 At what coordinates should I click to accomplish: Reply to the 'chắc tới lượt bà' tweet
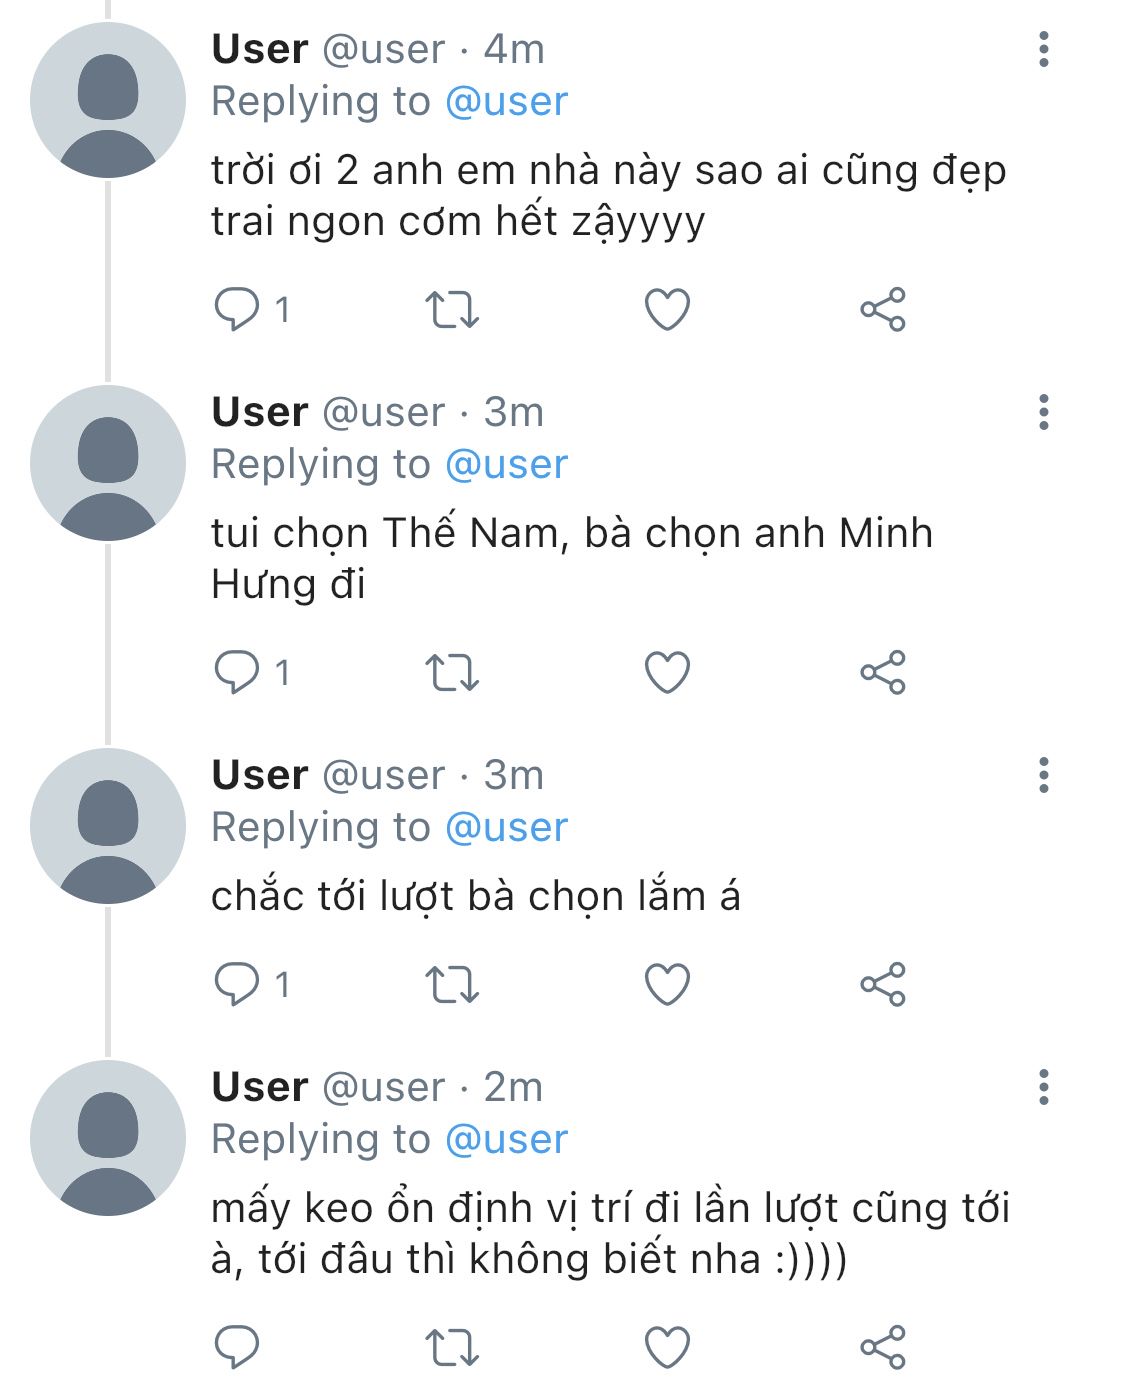tap(238, 984)
